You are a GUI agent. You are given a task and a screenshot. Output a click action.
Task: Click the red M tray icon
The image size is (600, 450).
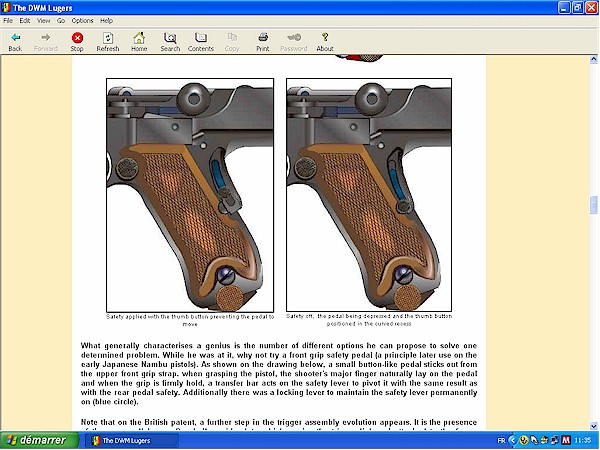[x=566, y=440]
